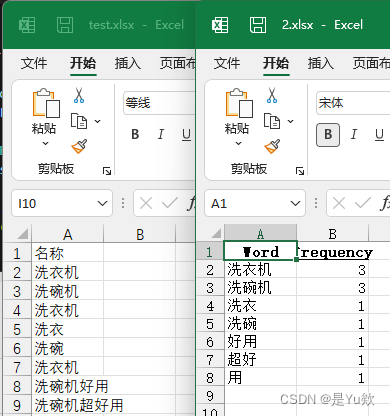Screen dimensions: 390x416
Task: Select frequency value for 洗碗机 in 2.xlsx
Action: point(333,288)
